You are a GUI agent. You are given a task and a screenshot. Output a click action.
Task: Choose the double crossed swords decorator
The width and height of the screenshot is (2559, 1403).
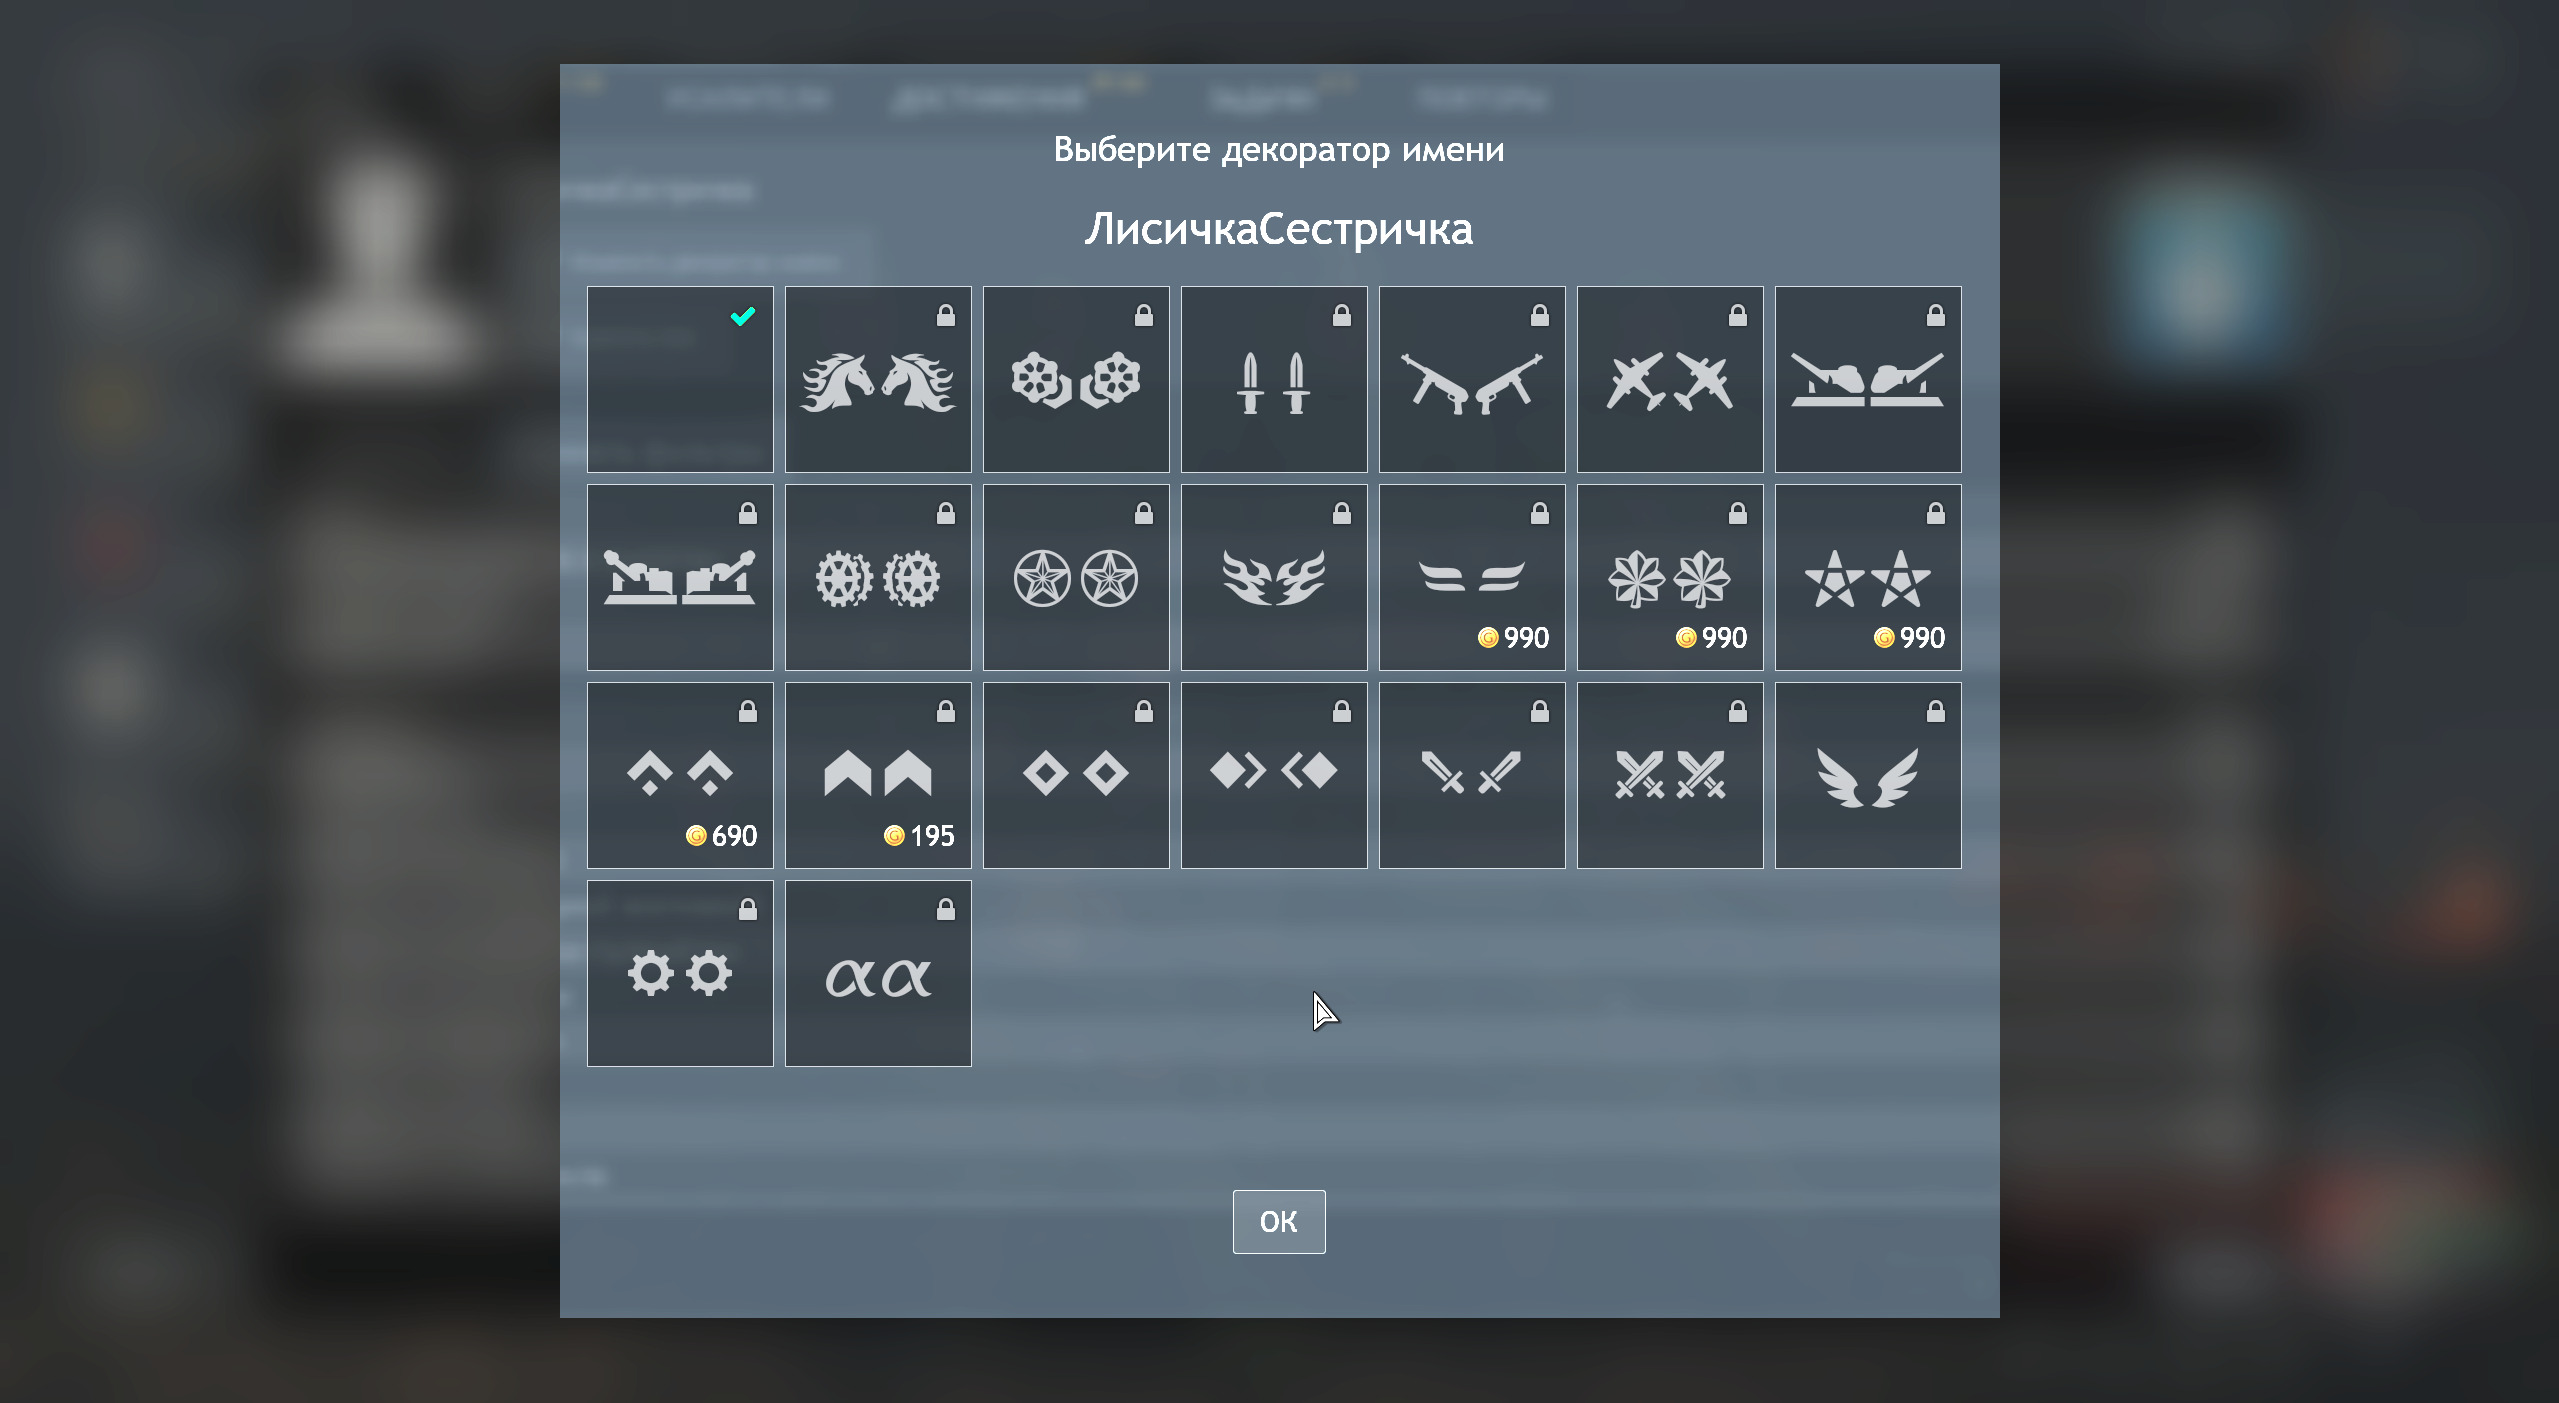[x=1669, y=776]
